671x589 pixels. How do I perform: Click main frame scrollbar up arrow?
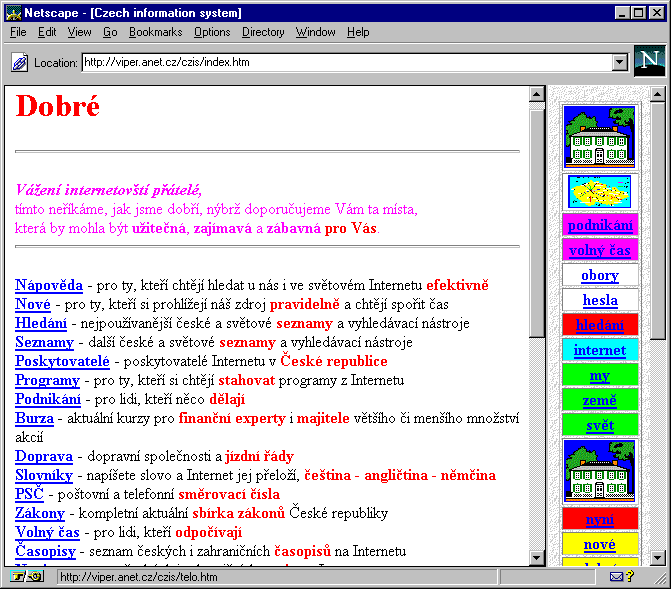point(537,94)
